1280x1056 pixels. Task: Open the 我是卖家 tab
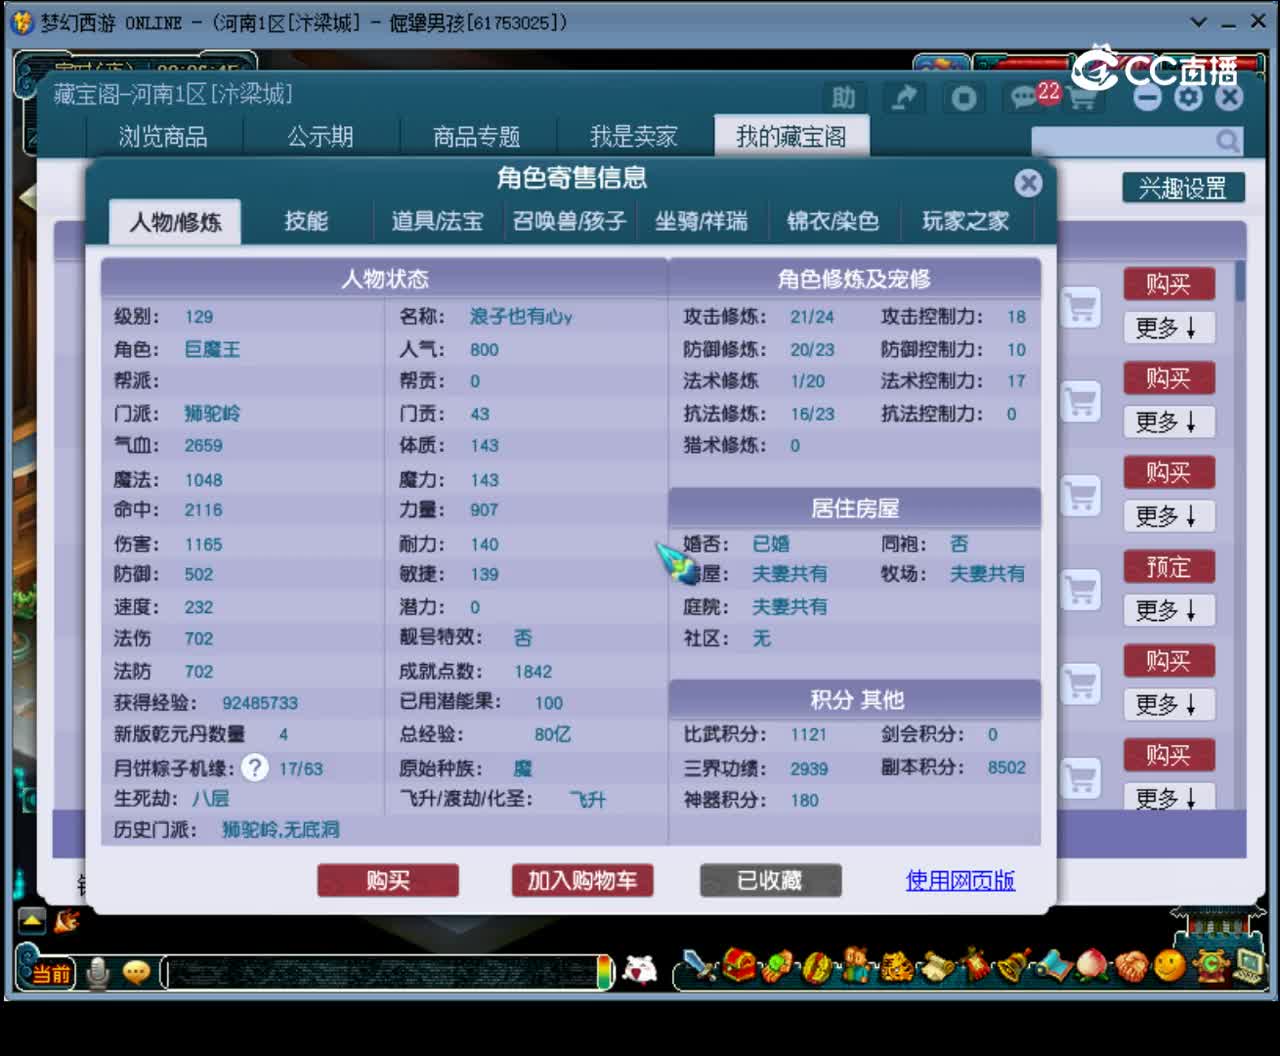coord(634,137)
